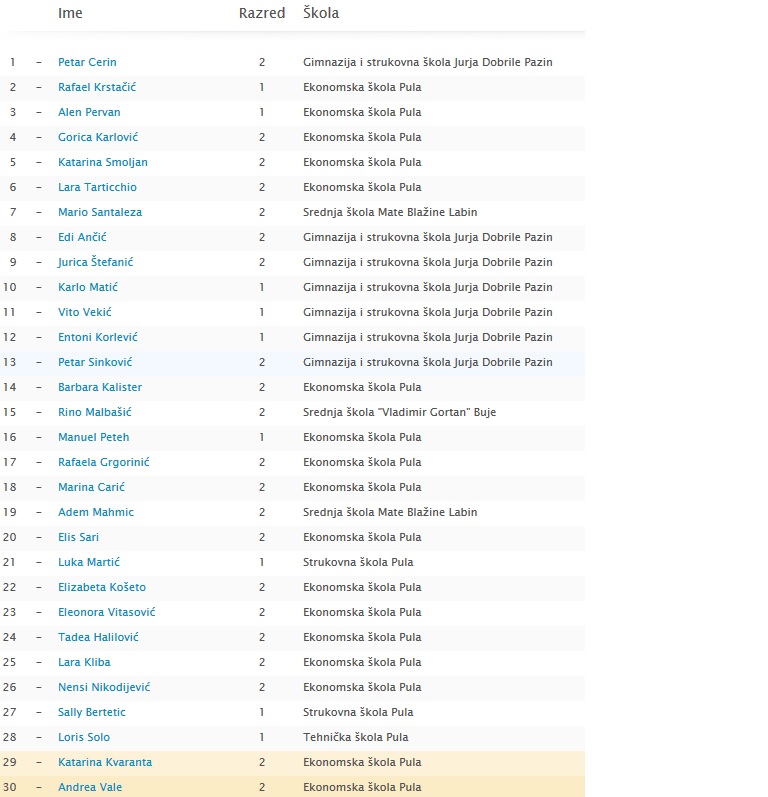Screen dimensions: 768x797
Task: Select the Lara Kliba link
Action: coord(84,662)
